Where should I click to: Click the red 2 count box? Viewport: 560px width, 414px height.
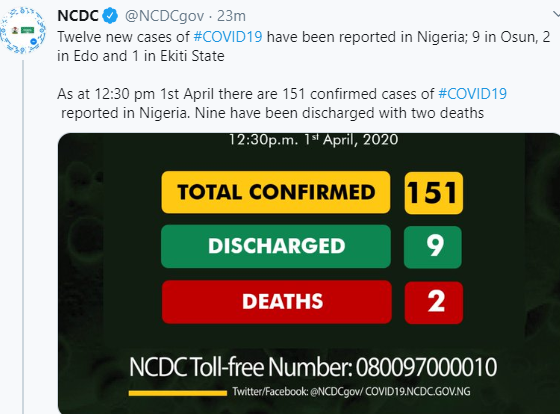pos(434,303)
